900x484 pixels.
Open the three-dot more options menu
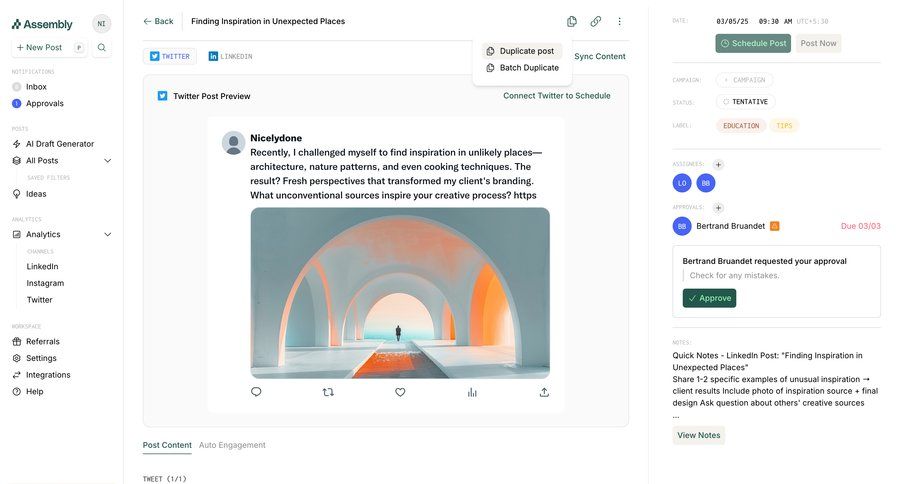pyautogui.click(x=619, y=21)
